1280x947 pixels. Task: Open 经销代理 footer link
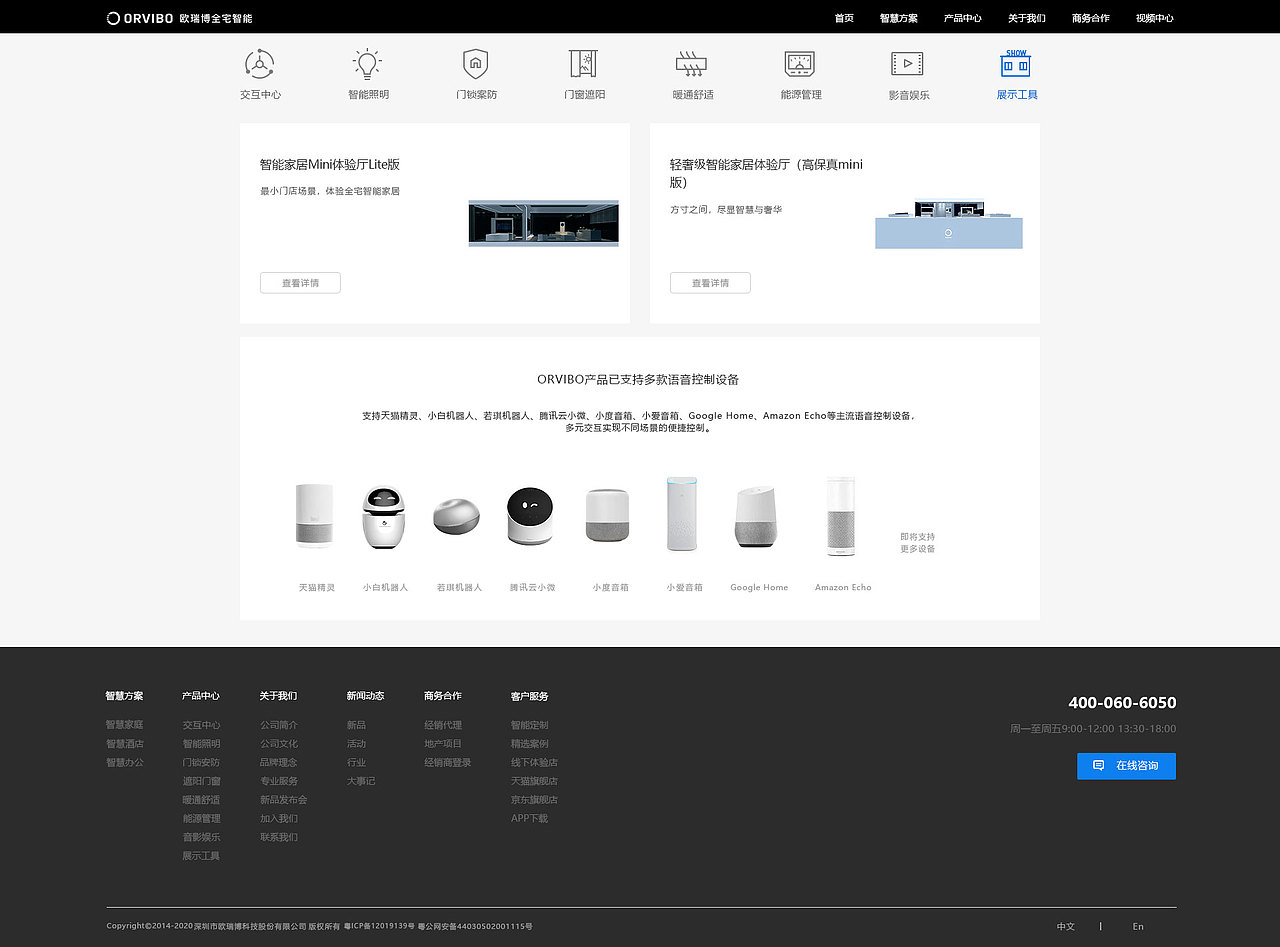[x=443, y=725]
